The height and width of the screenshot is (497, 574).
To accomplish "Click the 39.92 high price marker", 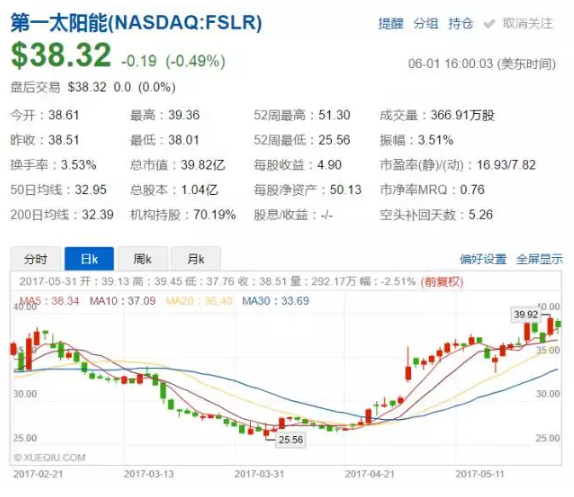I will point(526,314).
